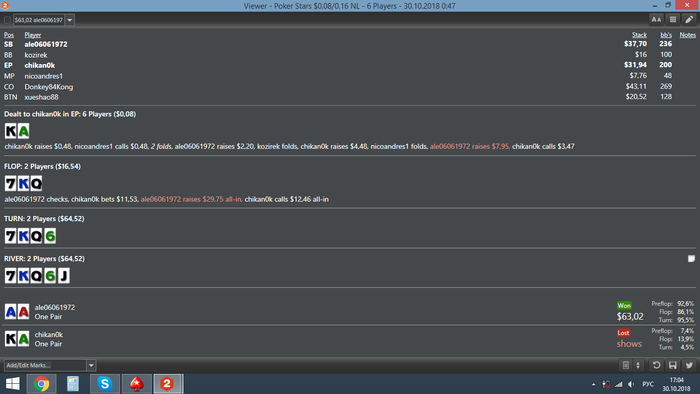This screenshot has width=700, height=394.
Task: Click the save floppy disk icon
Action: coord(673,365)
